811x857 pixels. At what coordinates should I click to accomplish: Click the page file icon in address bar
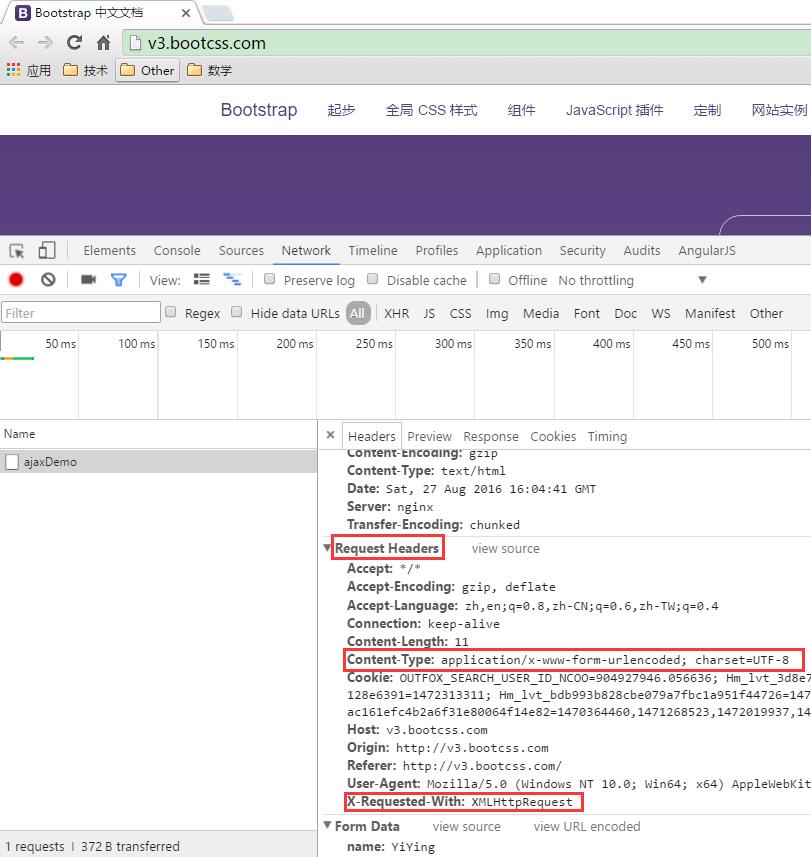[x=137, y=43]
